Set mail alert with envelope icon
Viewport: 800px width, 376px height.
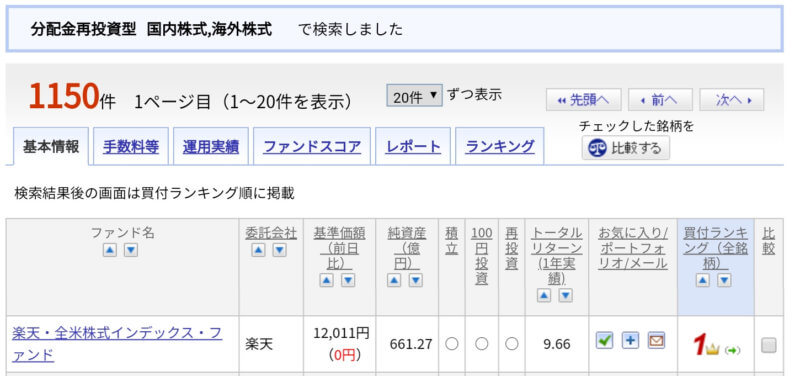(x=657, y=340)
